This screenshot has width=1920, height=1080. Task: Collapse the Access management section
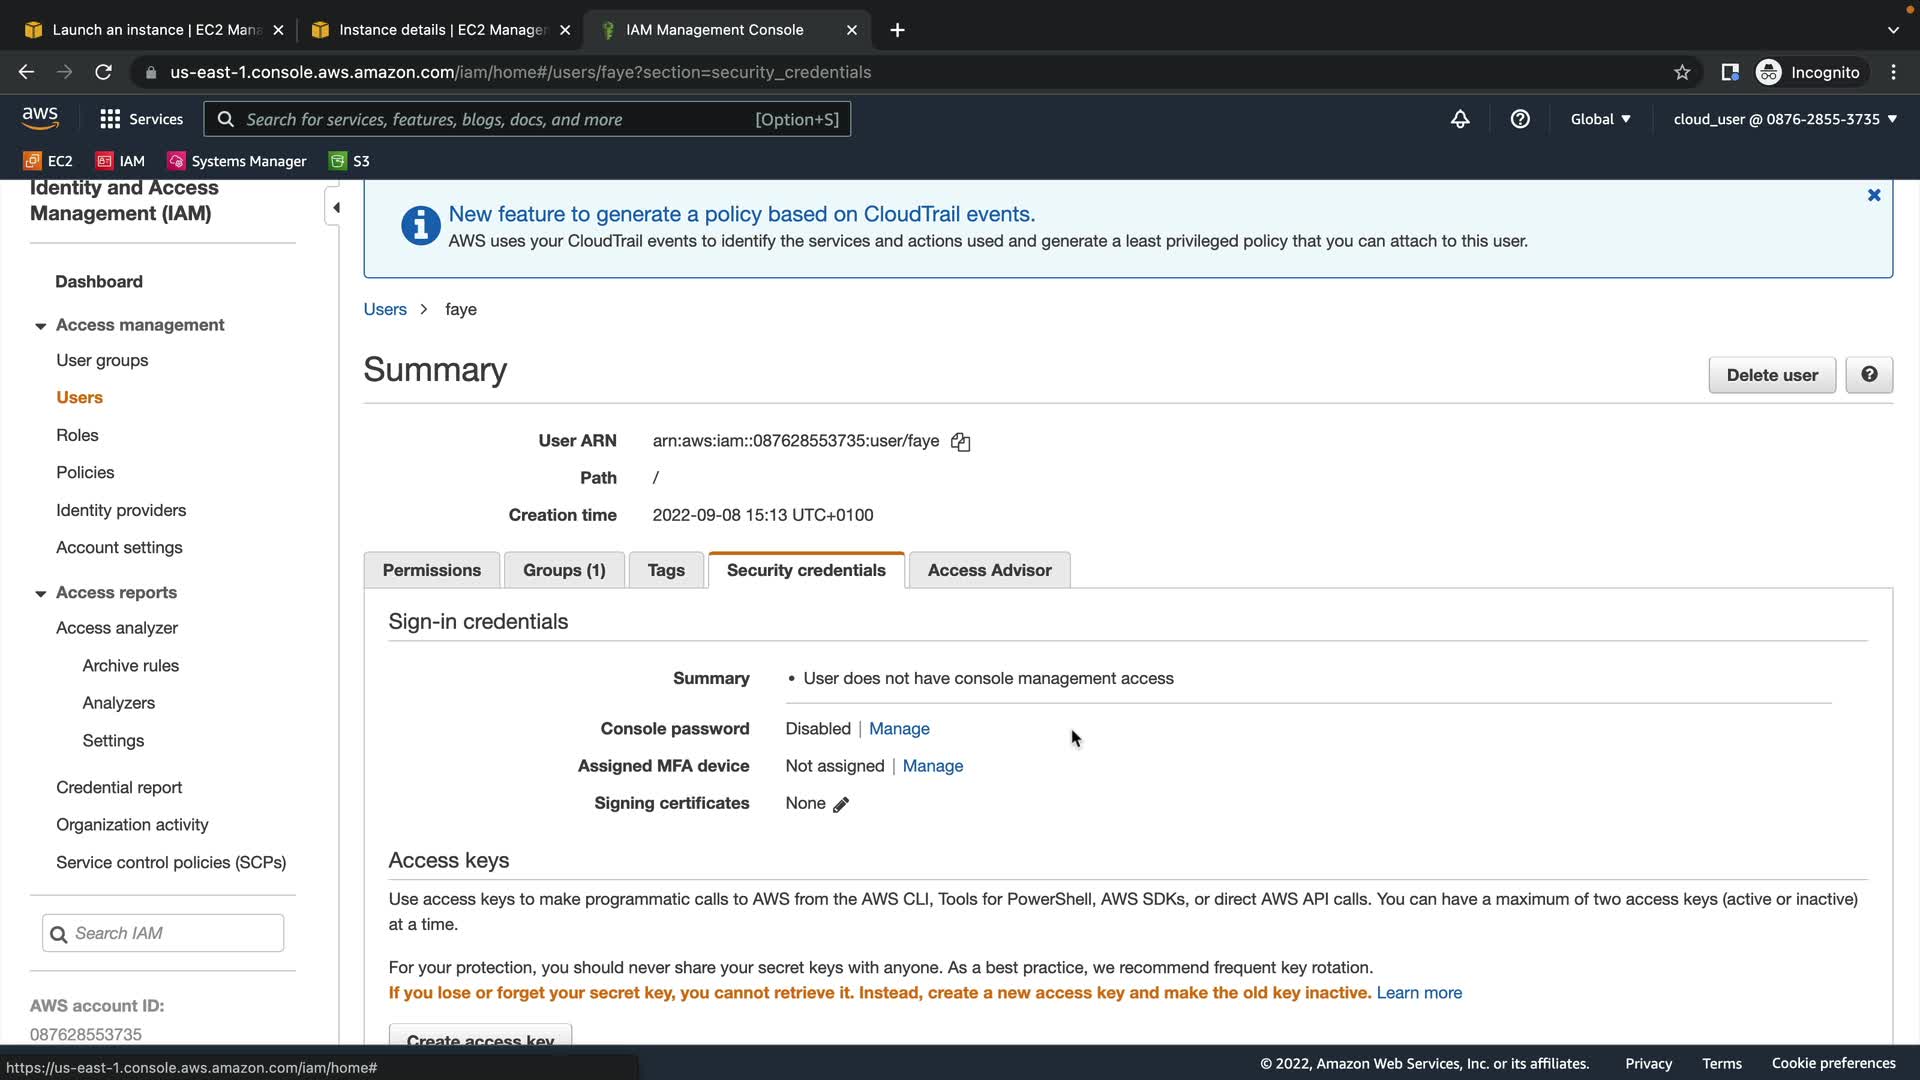tap(40, 326)
